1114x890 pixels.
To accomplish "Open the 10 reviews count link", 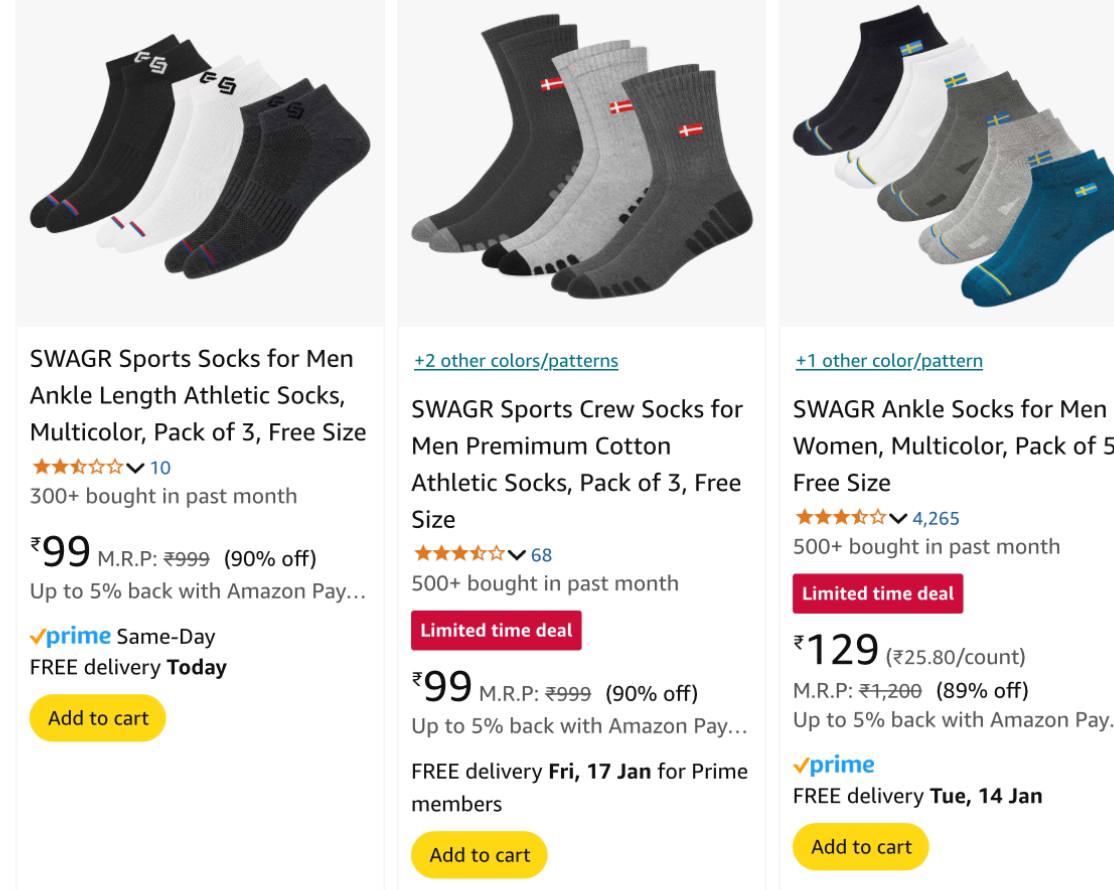I will 161,465.
